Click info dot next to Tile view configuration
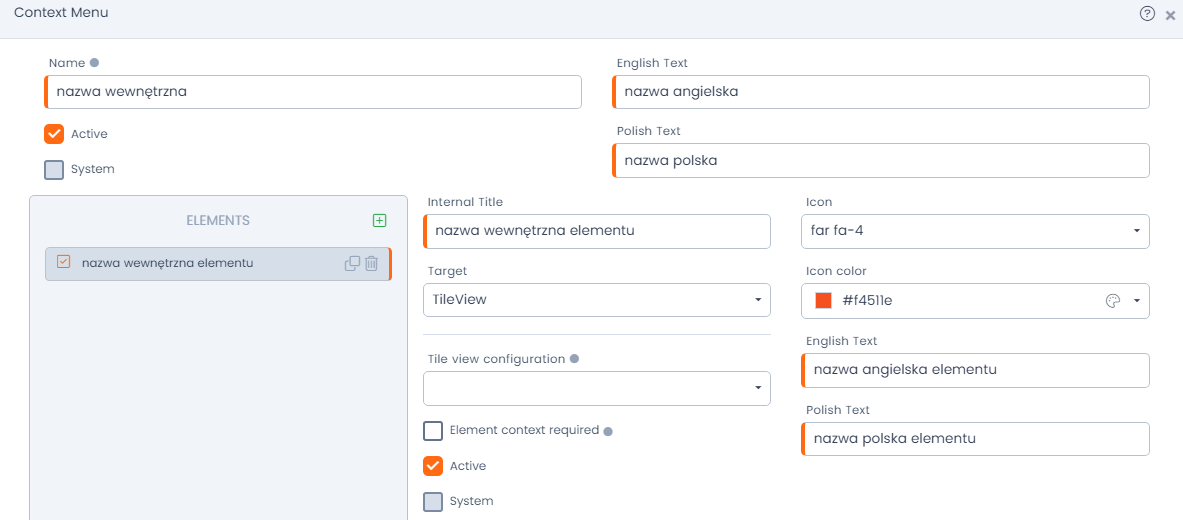The width and height of the screenshot is (1183, 520). (574, 359)
